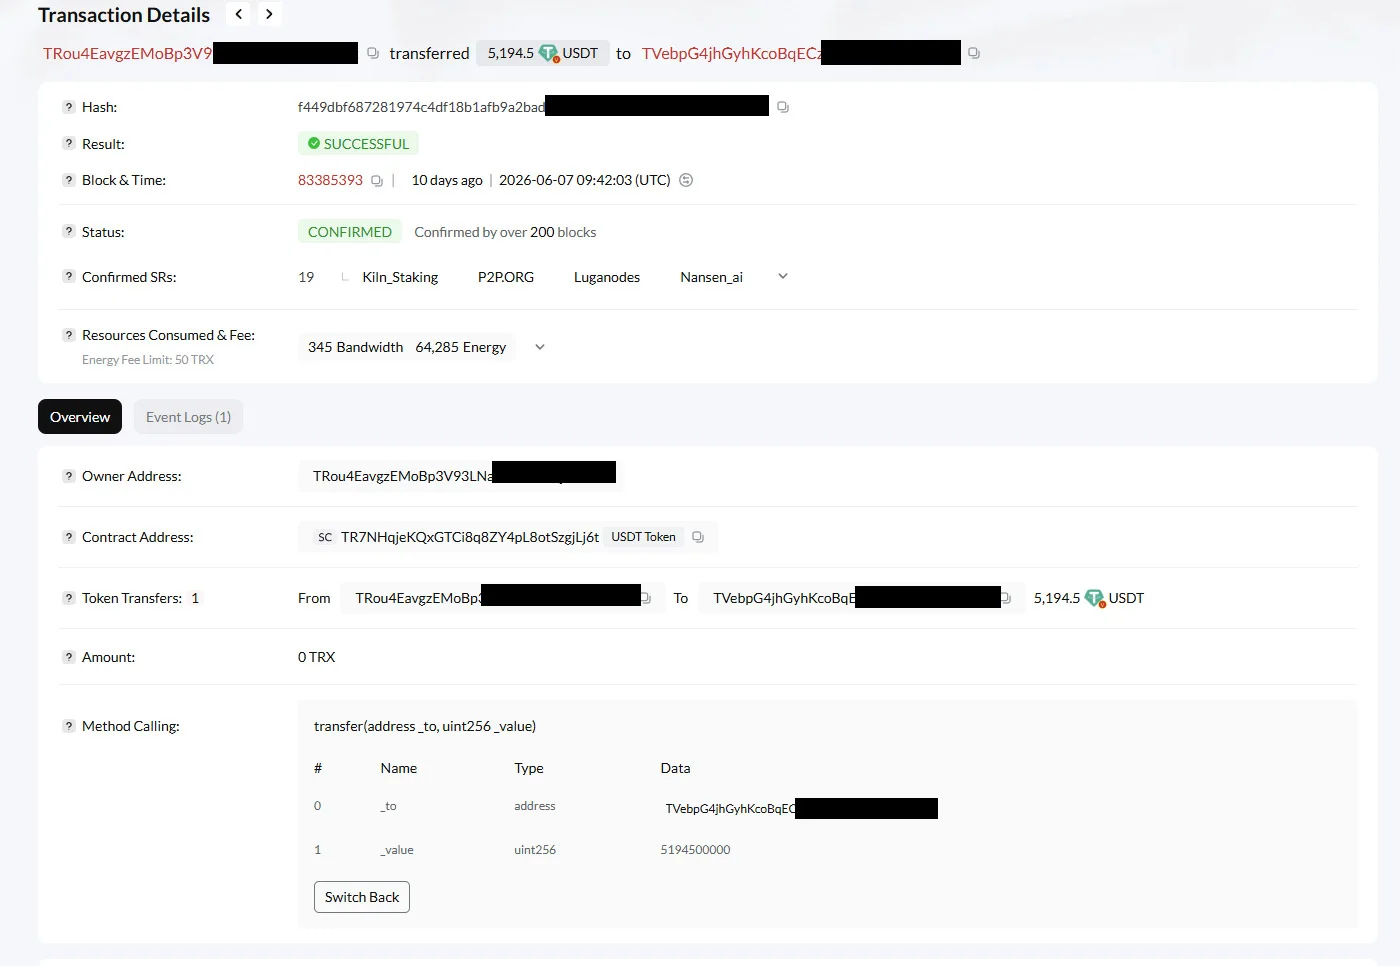Open help for Confirmed SRs
The height and width of the screenshot is (966, 1400).
pos(69,276)
